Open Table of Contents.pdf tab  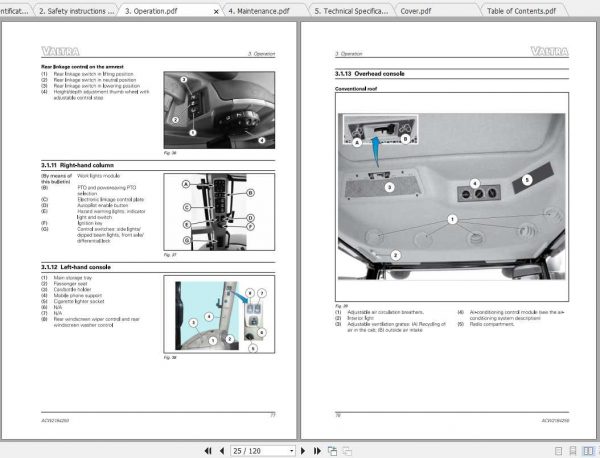[x=521, y=11]
